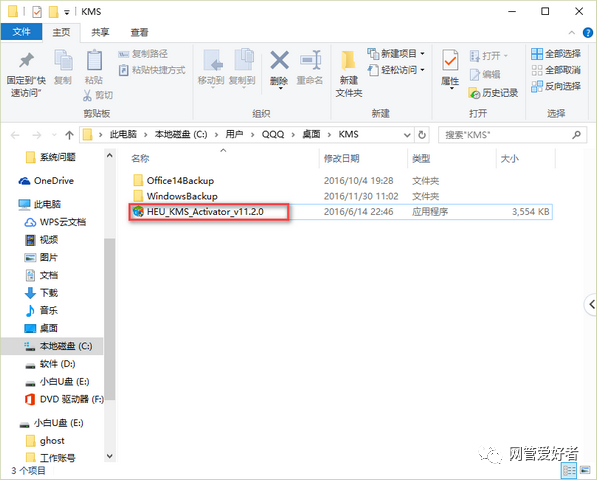Open DVD 驱动器 (F:) in navigation pane
The image size is (597, 480).
(64, 399)
